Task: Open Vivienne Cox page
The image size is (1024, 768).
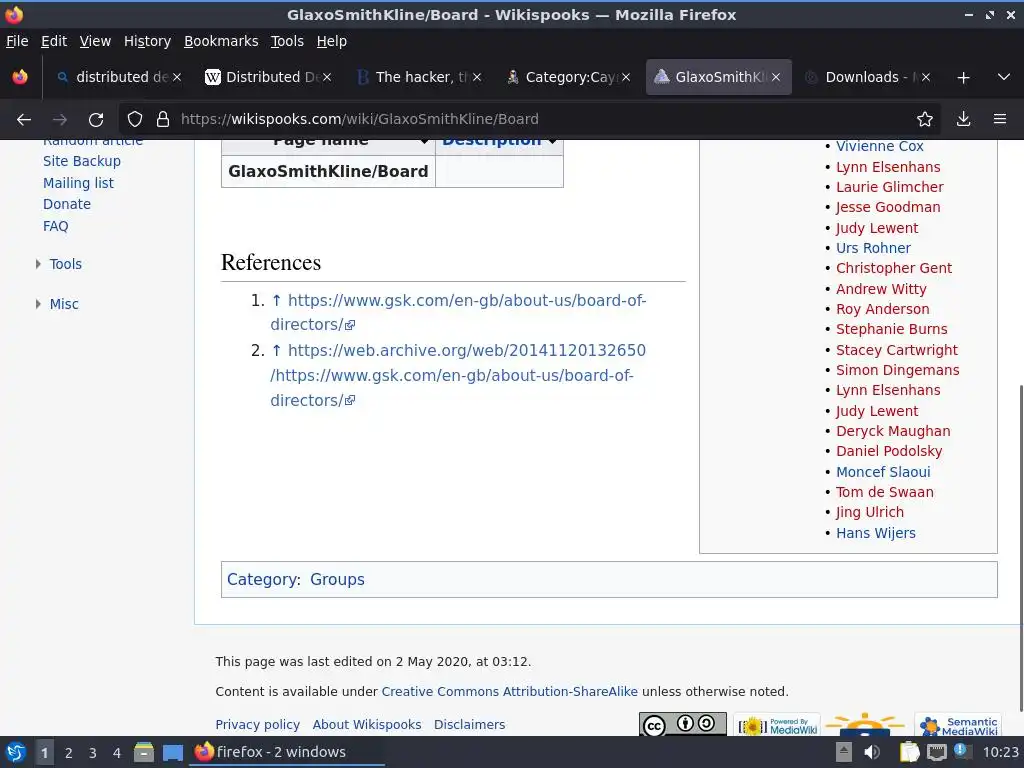Action: 880,146
